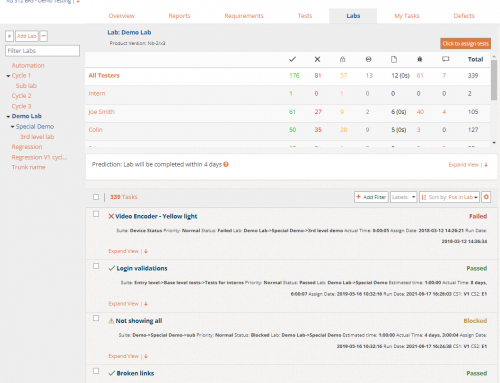Click the Colin tester name
500x383 pixels.
click(95, 130)
